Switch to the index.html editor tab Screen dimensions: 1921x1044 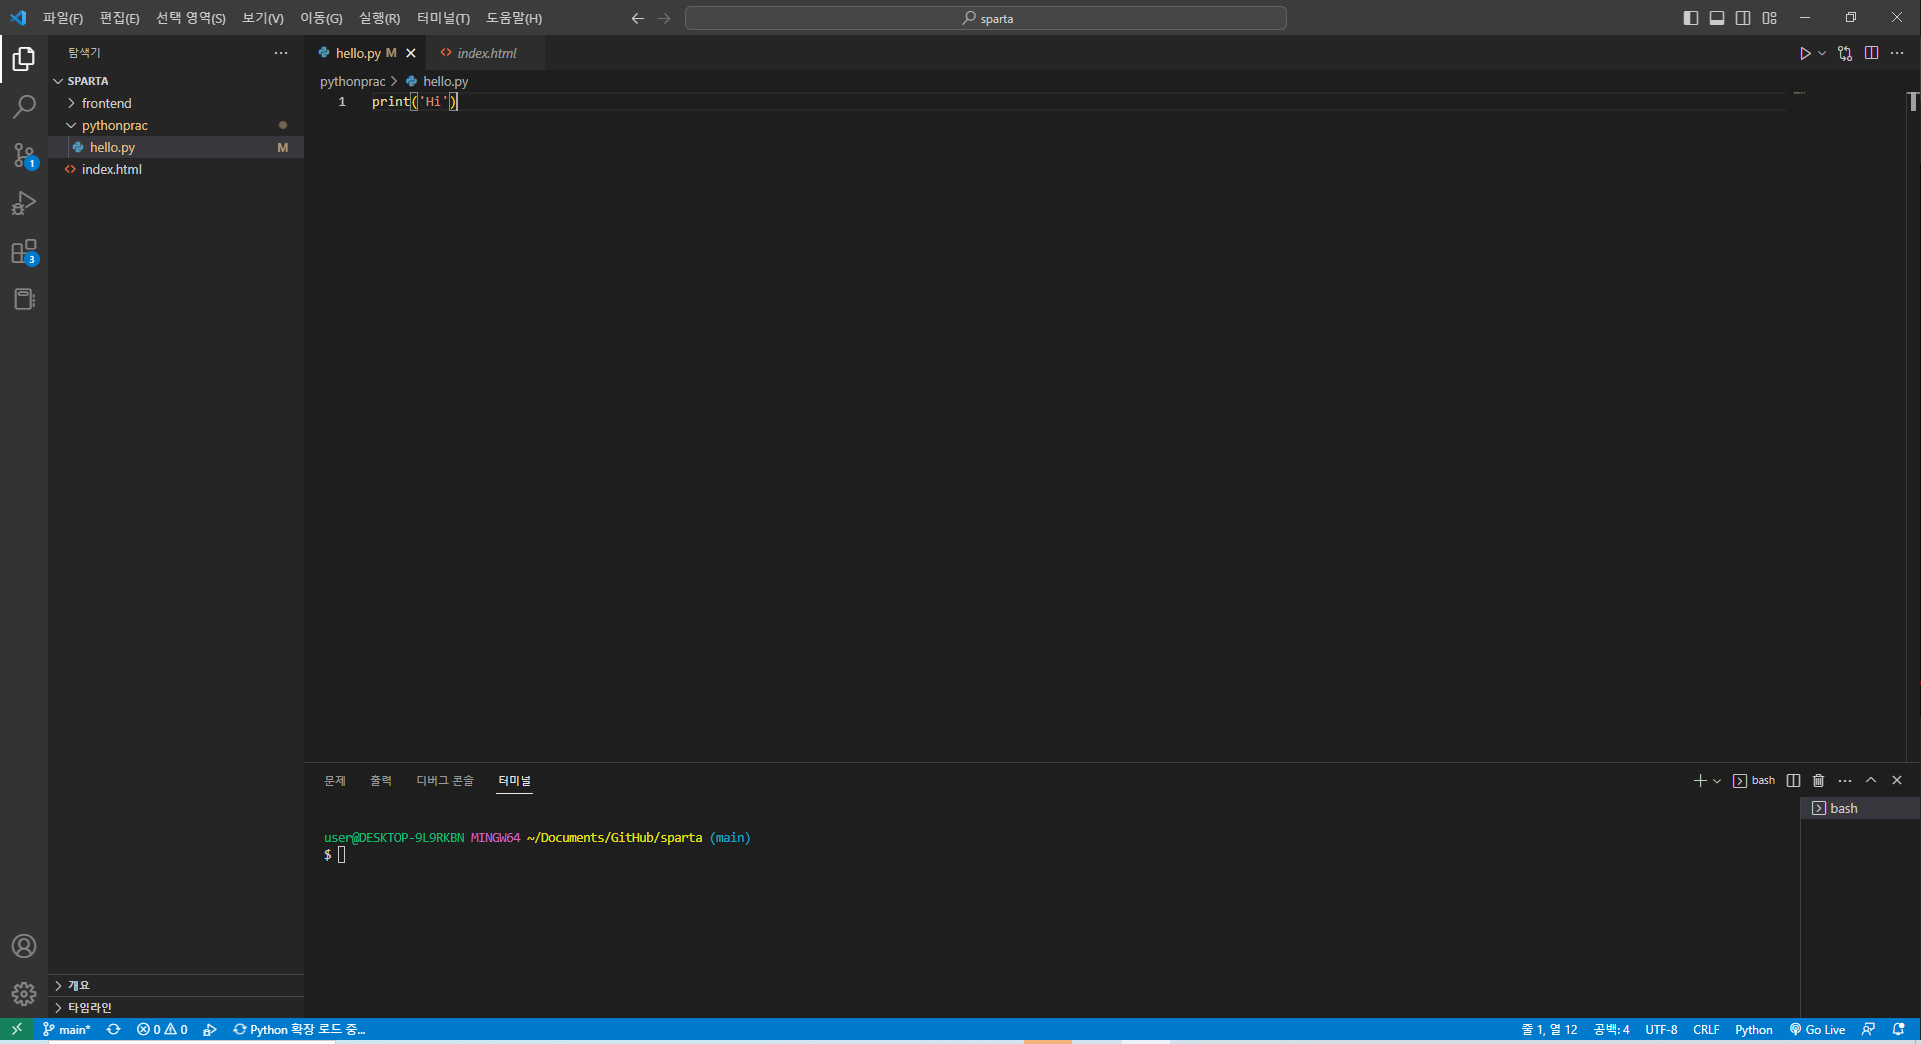click(x=486, y=53)
